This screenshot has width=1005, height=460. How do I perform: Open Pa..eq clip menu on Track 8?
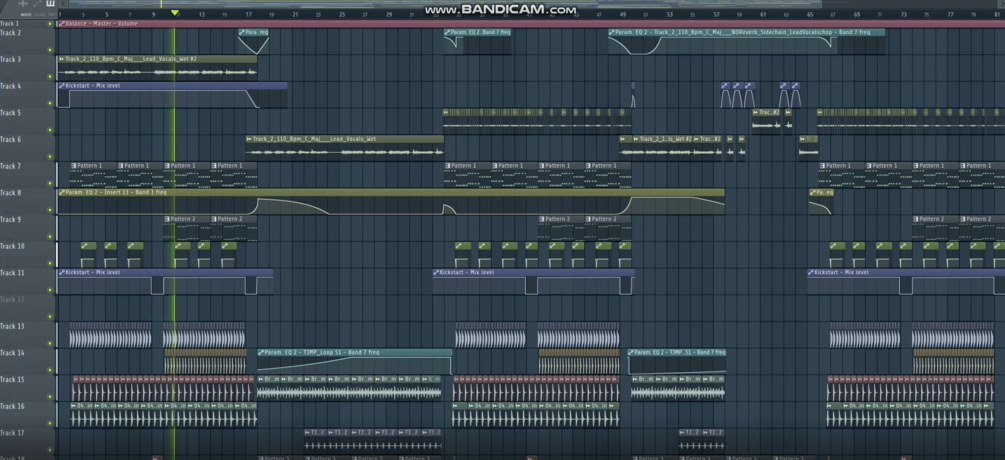[813, 192]
